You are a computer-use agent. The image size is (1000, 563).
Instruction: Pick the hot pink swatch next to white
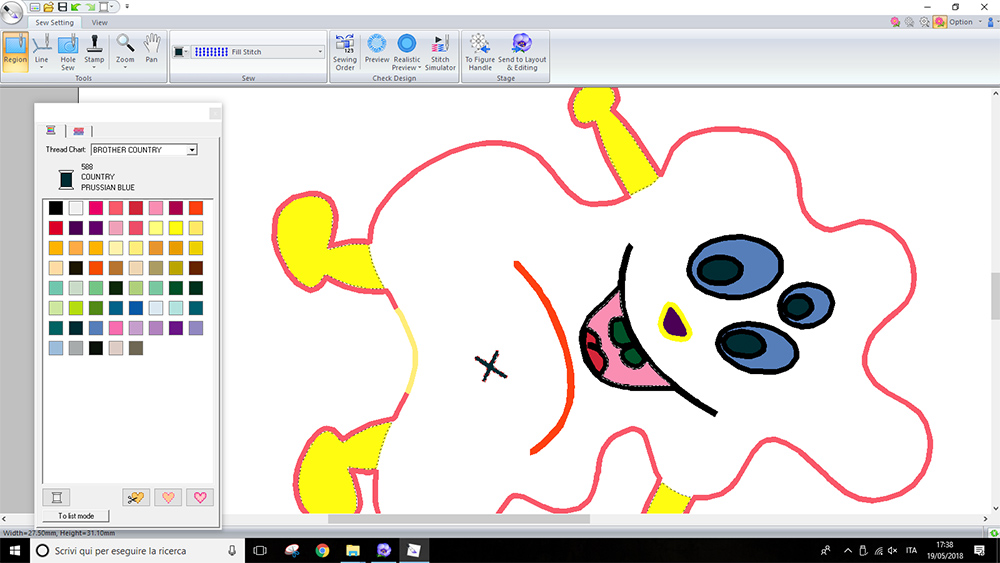[96, 207]
